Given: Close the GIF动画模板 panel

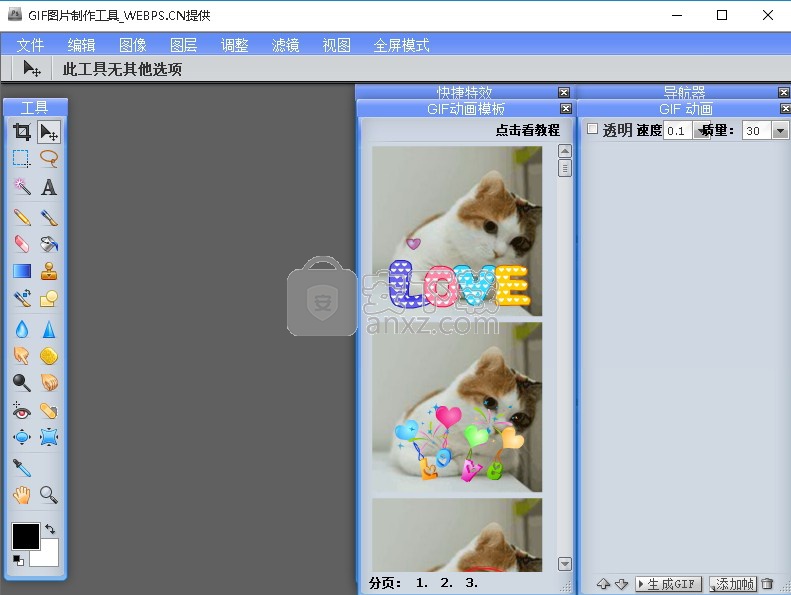Looking at the screenshot, I should click(x=566, y=109).
